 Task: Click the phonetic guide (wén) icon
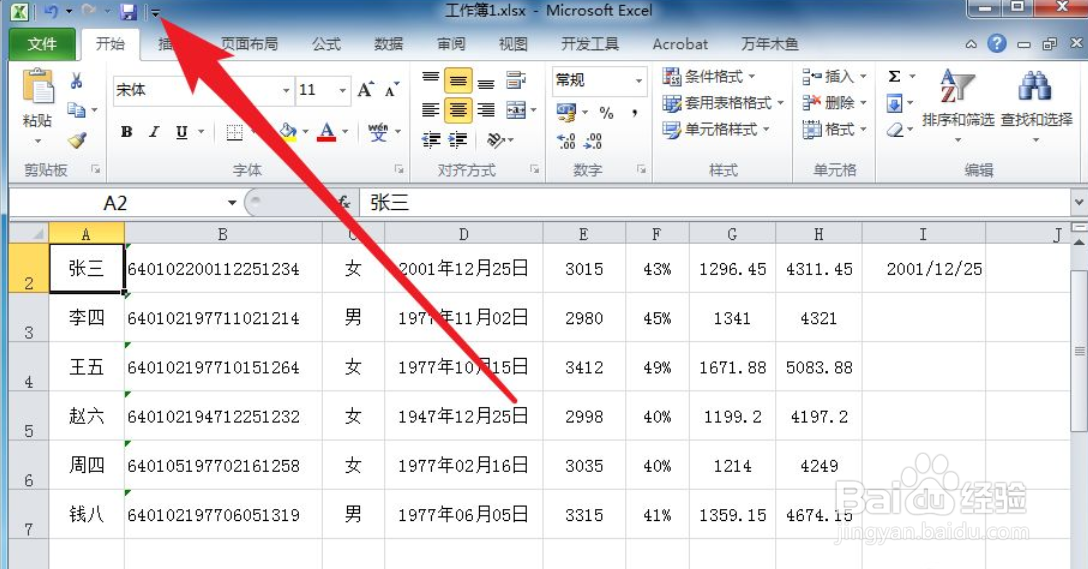(x=378, y=132)
